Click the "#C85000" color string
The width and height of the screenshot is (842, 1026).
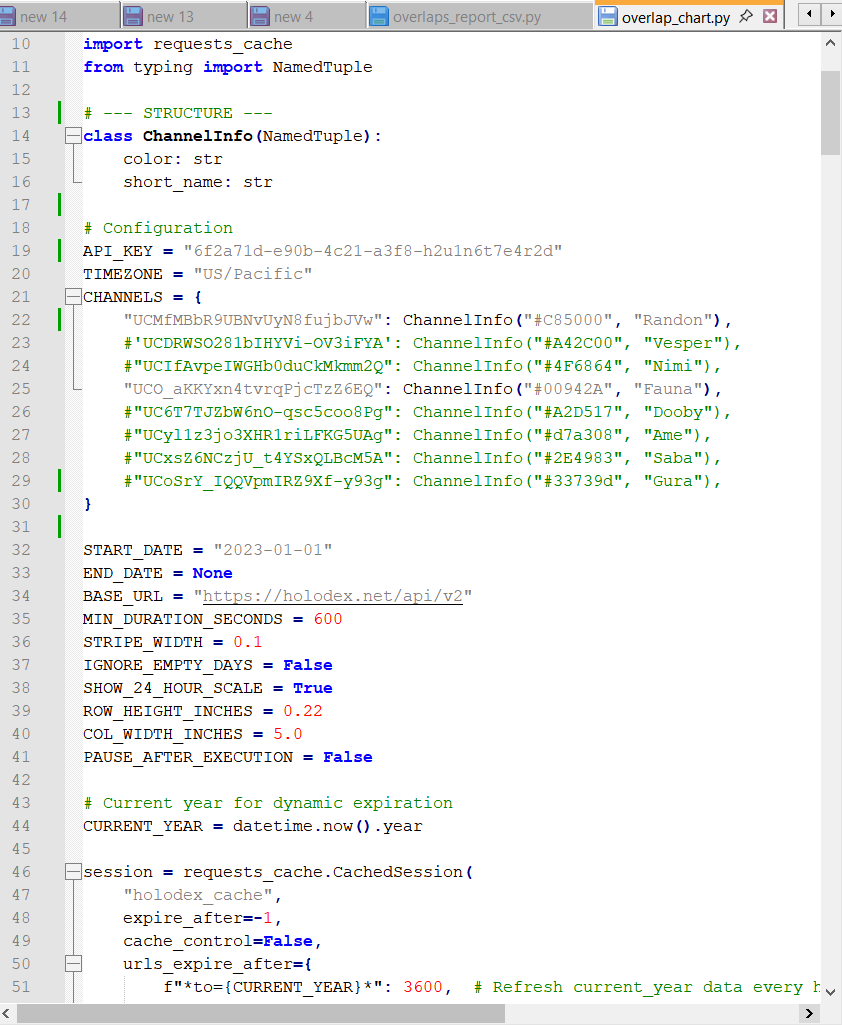tap(567, 320)
